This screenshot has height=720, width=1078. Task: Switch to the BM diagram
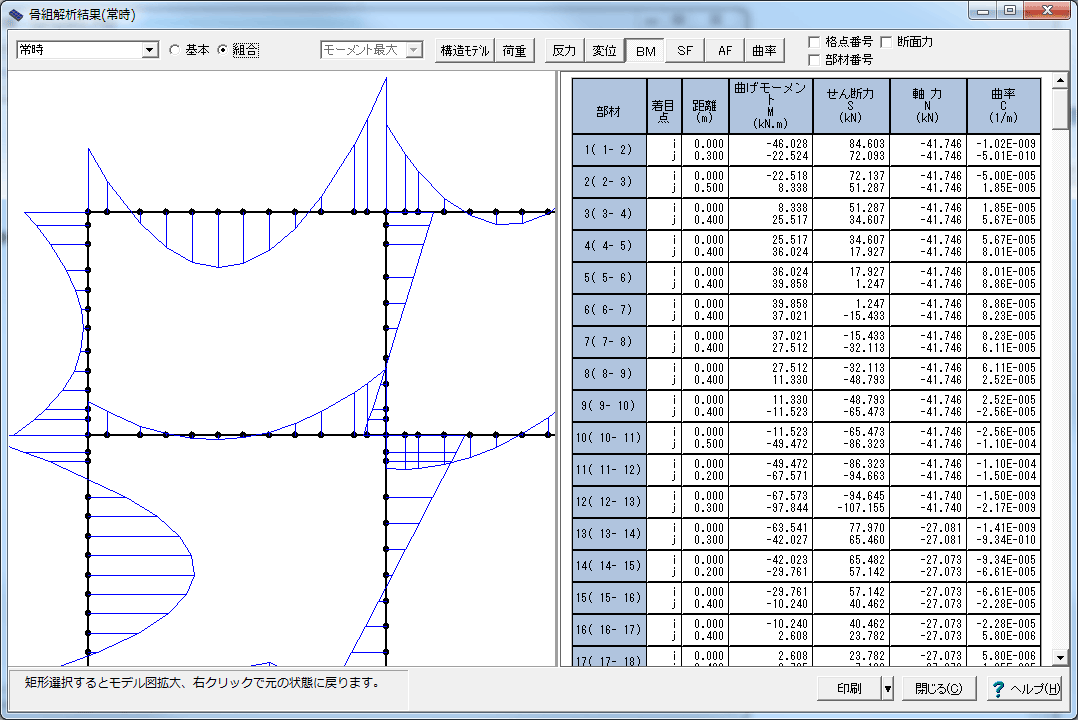[645, 51]
